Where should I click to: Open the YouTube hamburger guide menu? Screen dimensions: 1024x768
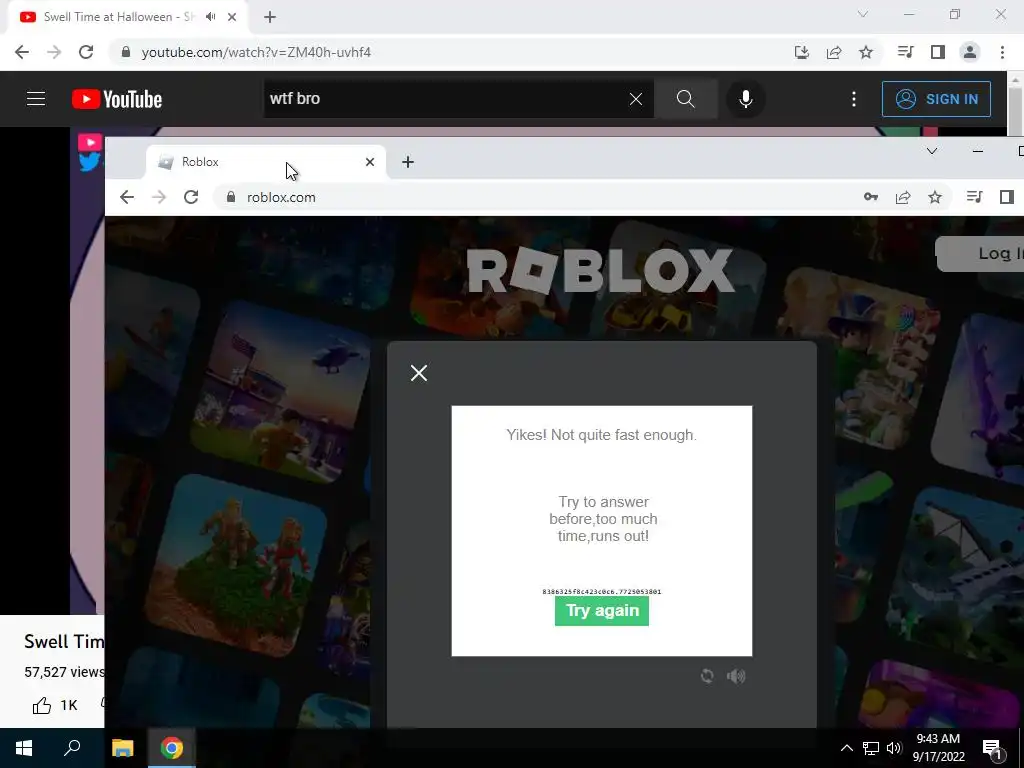tap(36, 99)
